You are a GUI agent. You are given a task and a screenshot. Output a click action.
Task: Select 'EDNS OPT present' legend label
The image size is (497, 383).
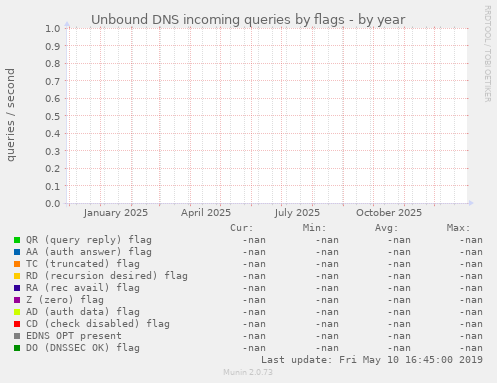[74, 336]
